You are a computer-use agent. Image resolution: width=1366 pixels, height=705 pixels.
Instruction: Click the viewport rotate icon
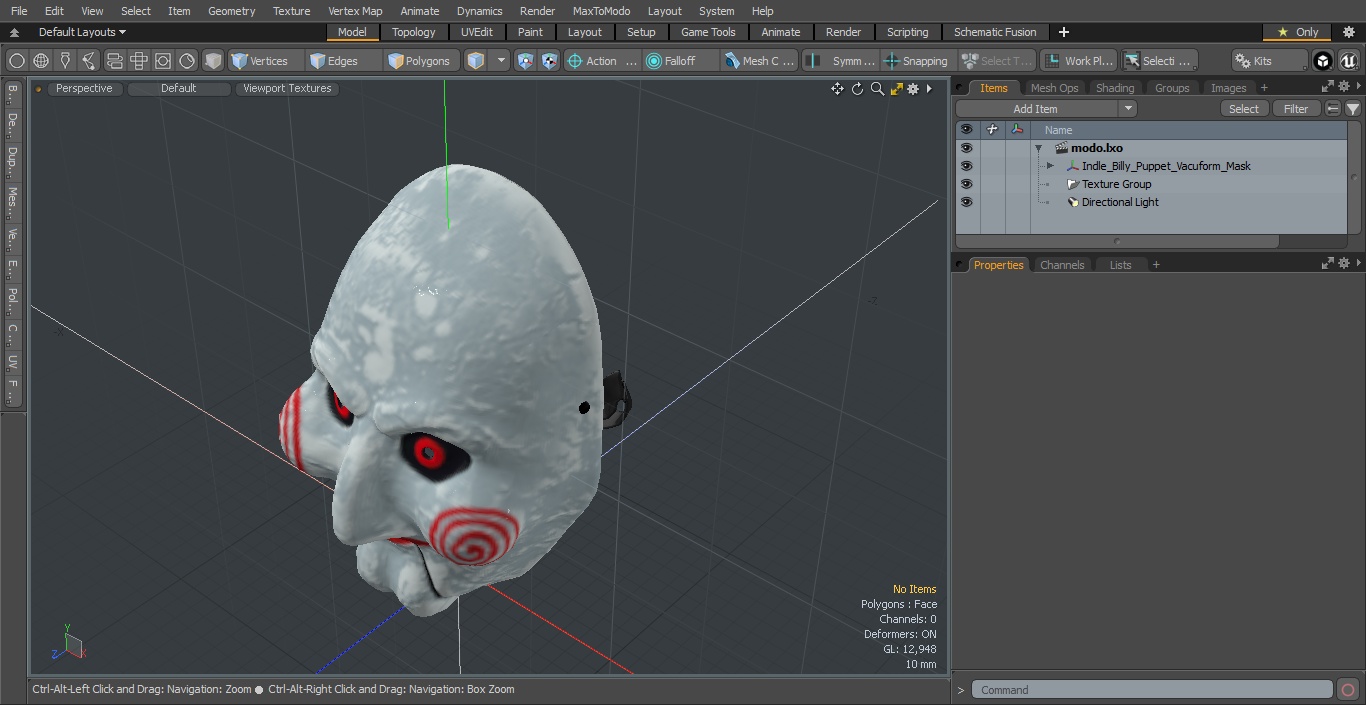click(857, 89)
